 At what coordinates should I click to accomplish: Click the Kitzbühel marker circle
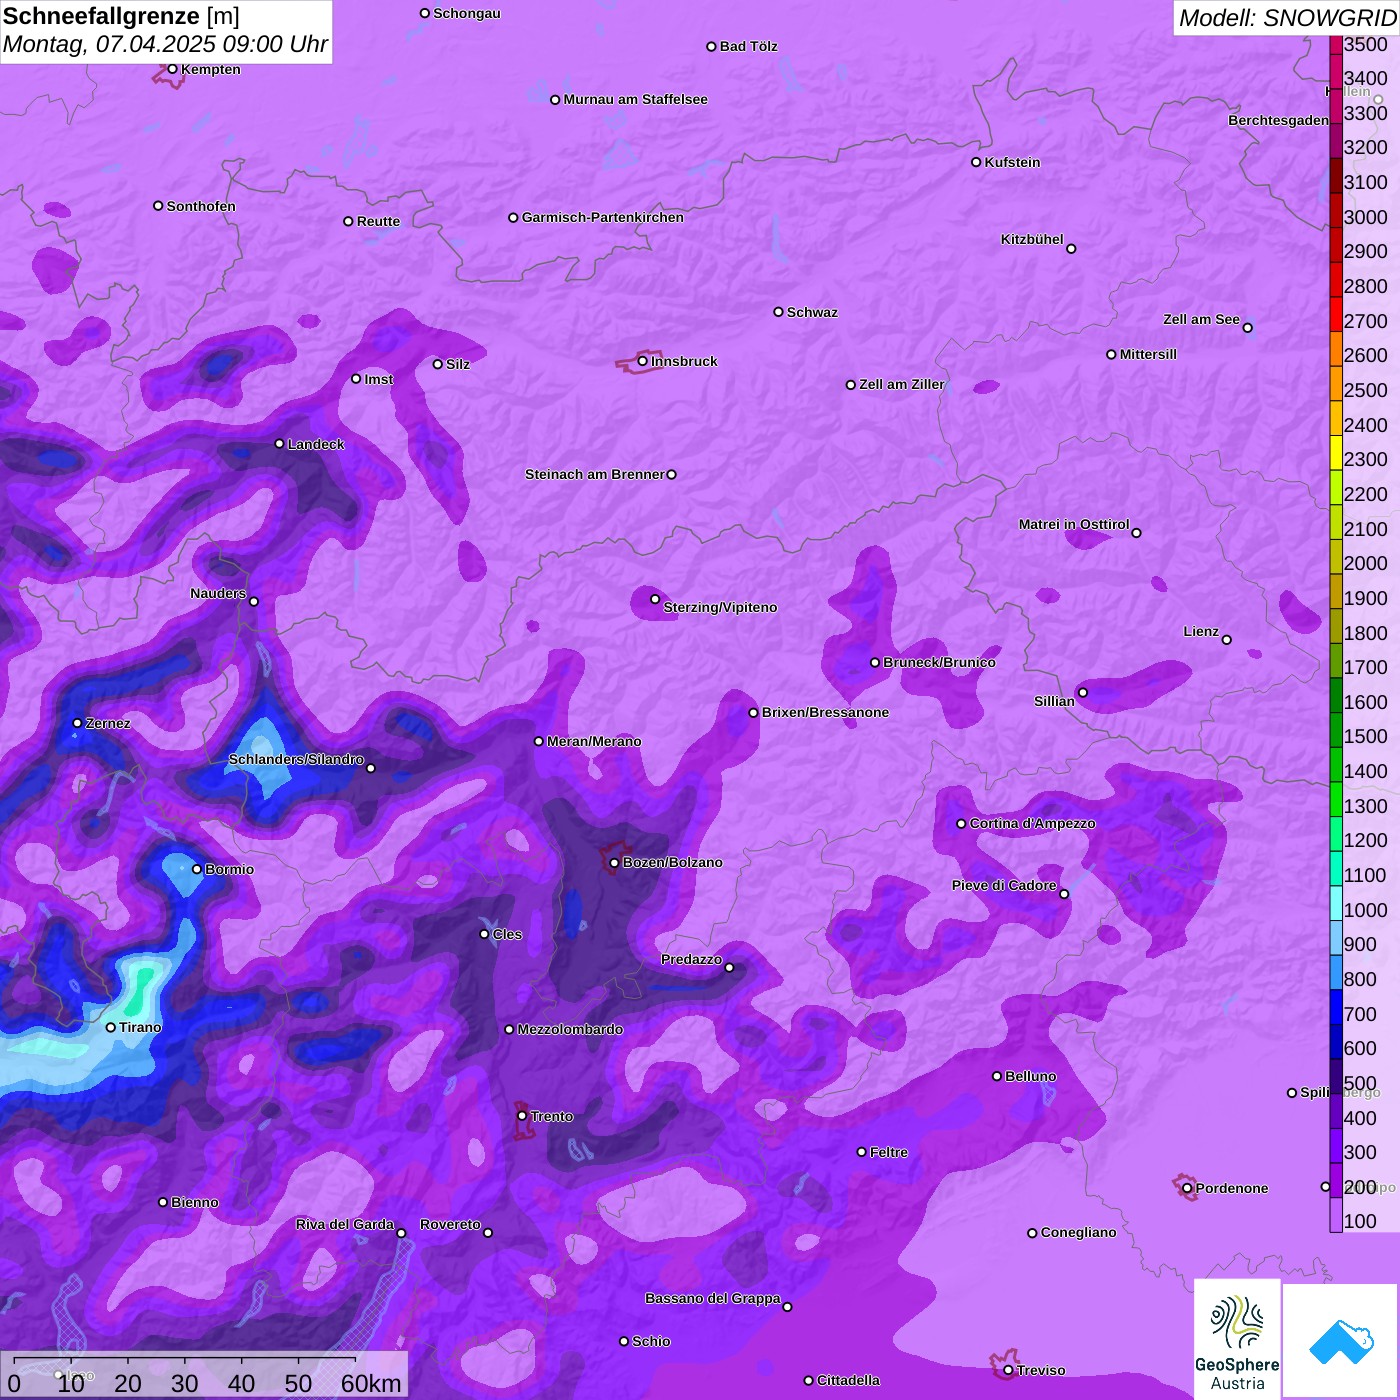[1071, 249]
